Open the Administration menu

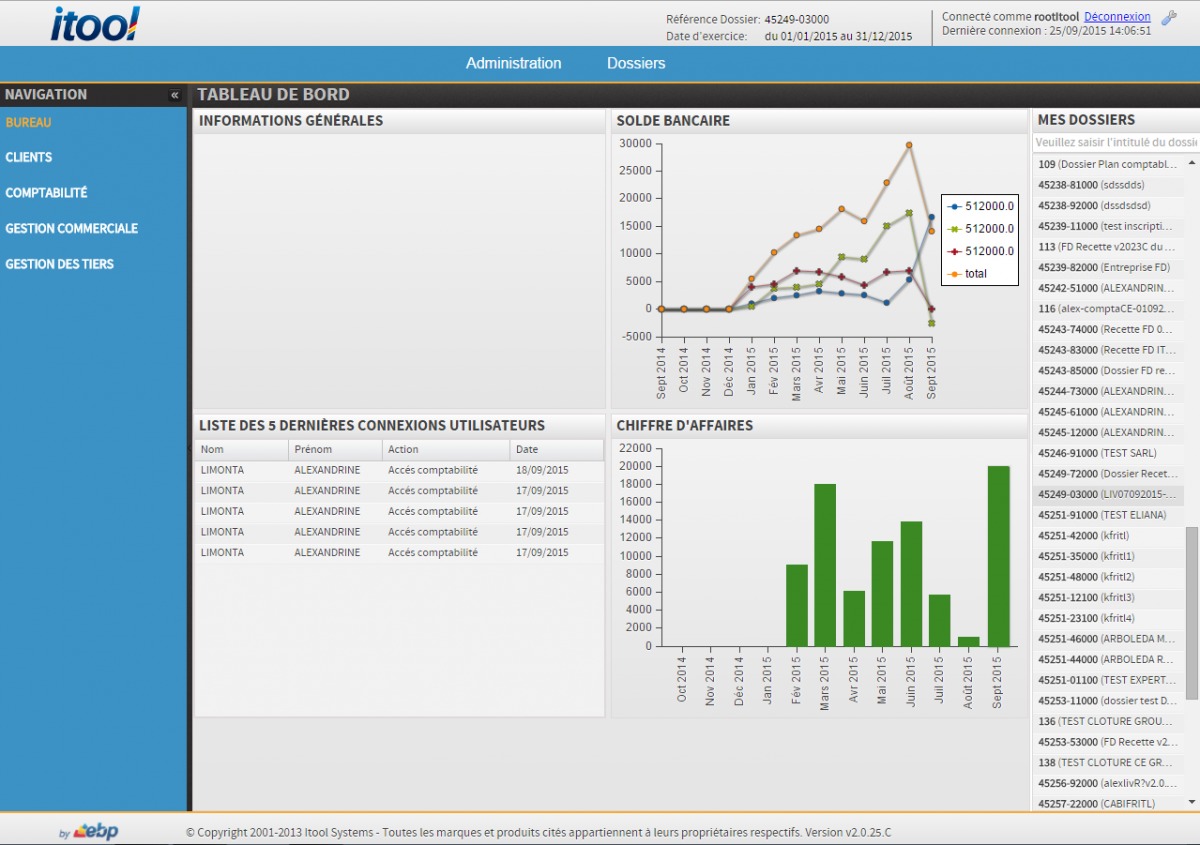(513, 63)
